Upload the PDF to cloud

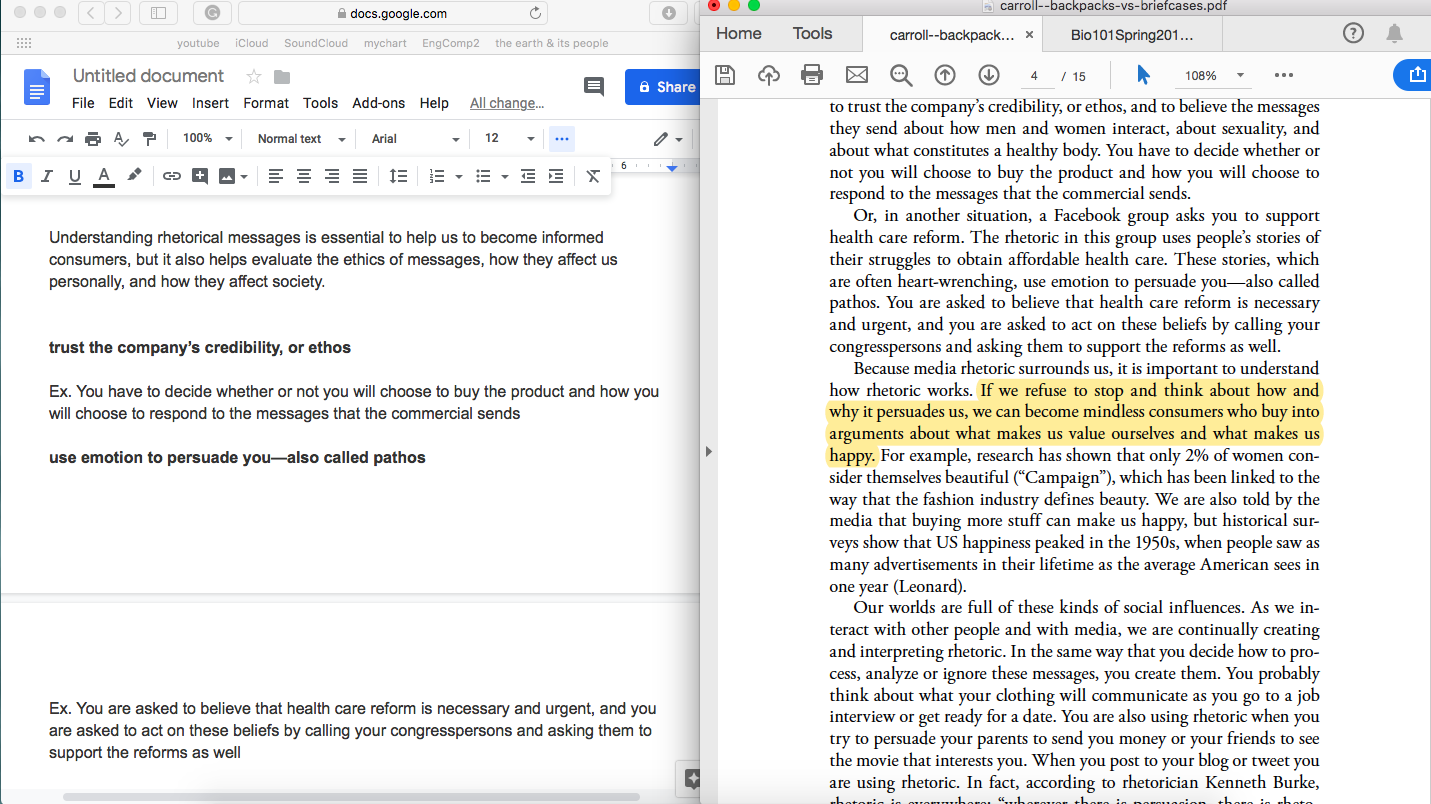point(769,75)
